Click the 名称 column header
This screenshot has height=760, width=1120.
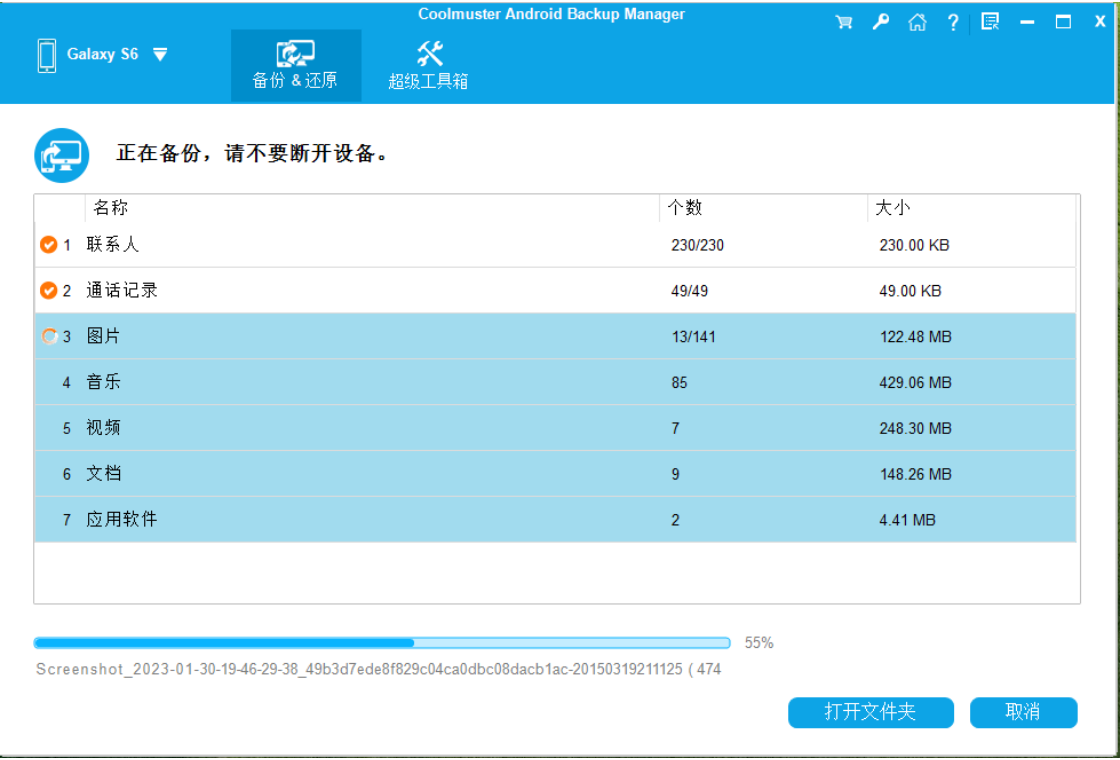[111, 208]
